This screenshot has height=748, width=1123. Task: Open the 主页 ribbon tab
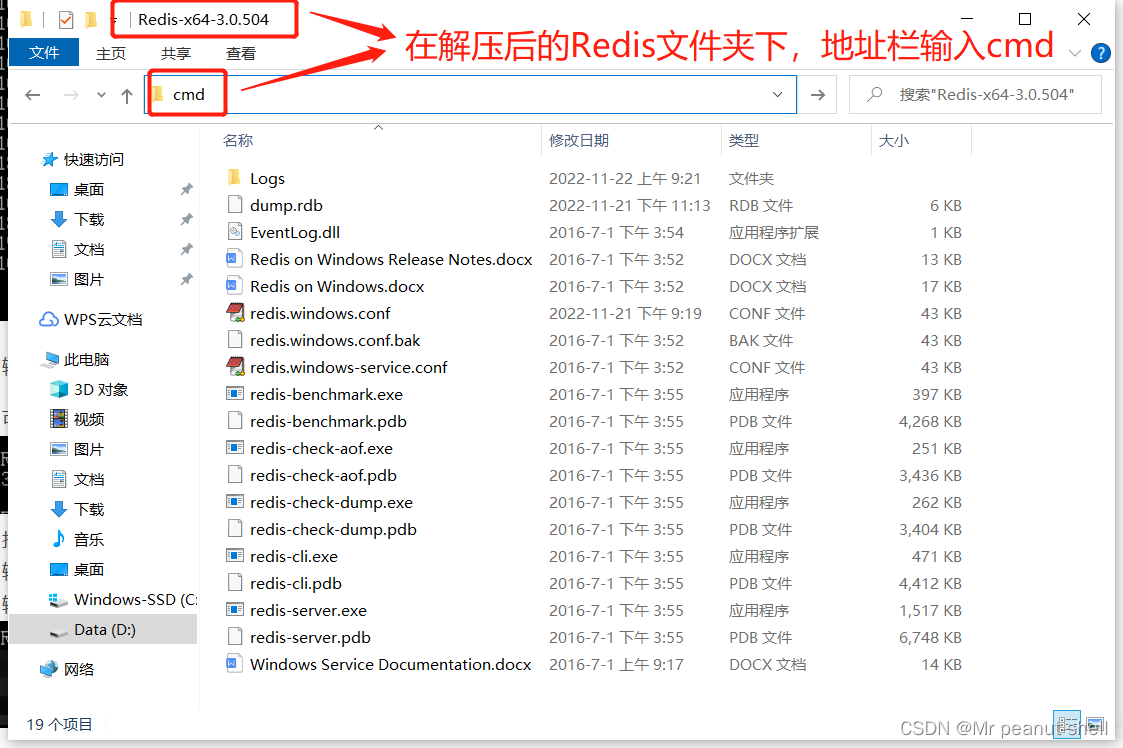pyautogui.click(x=110, y=53)
